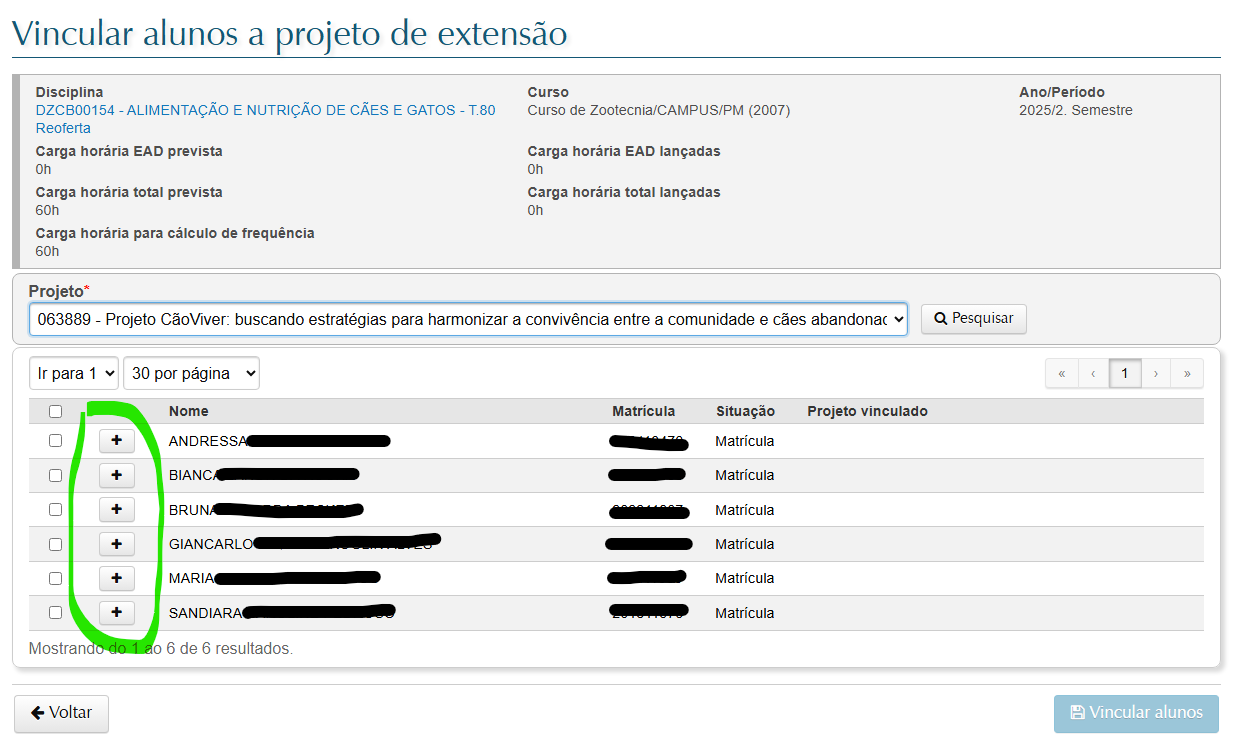
Task: Click the plus icon beside ANDRESSA
Action: 117,441
